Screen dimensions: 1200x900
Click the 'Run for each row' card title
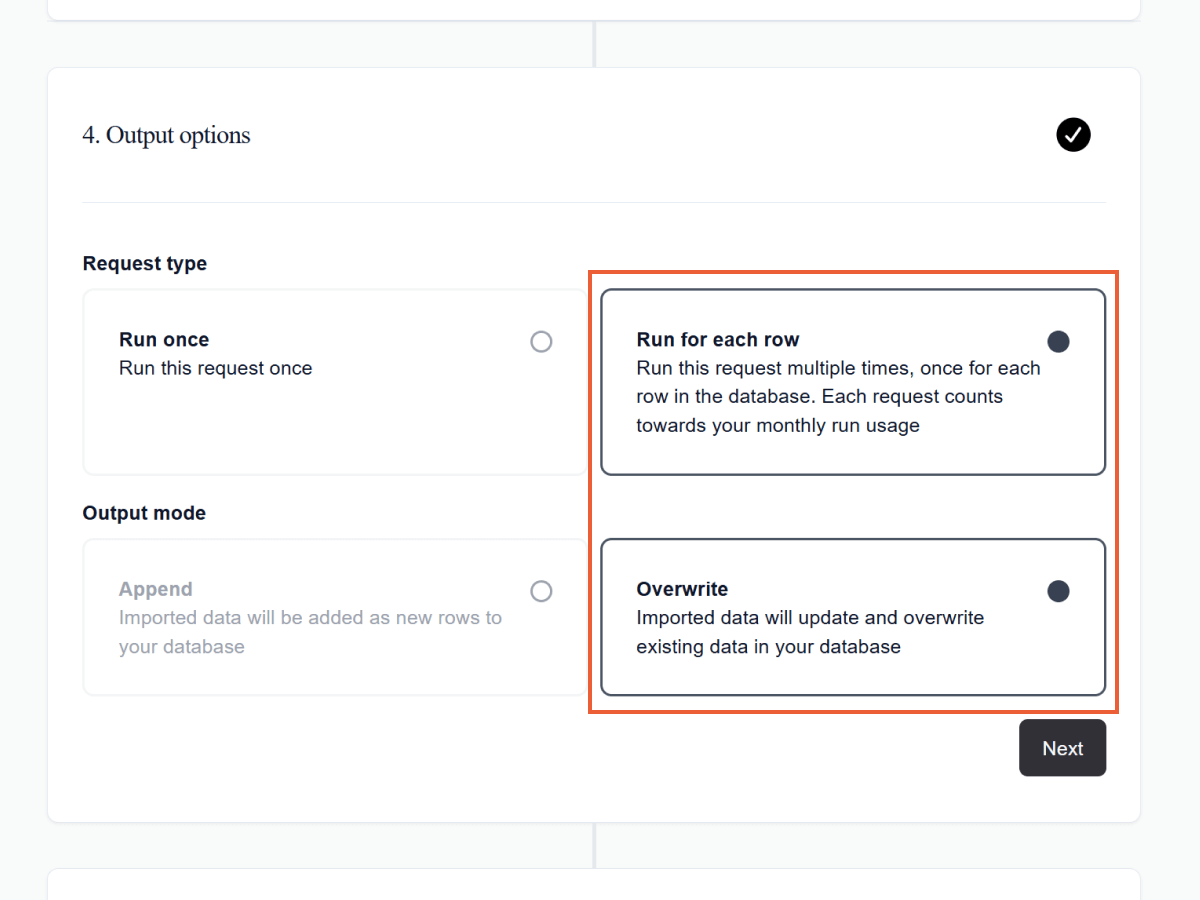pyautogui.click(x=718, y=340)
